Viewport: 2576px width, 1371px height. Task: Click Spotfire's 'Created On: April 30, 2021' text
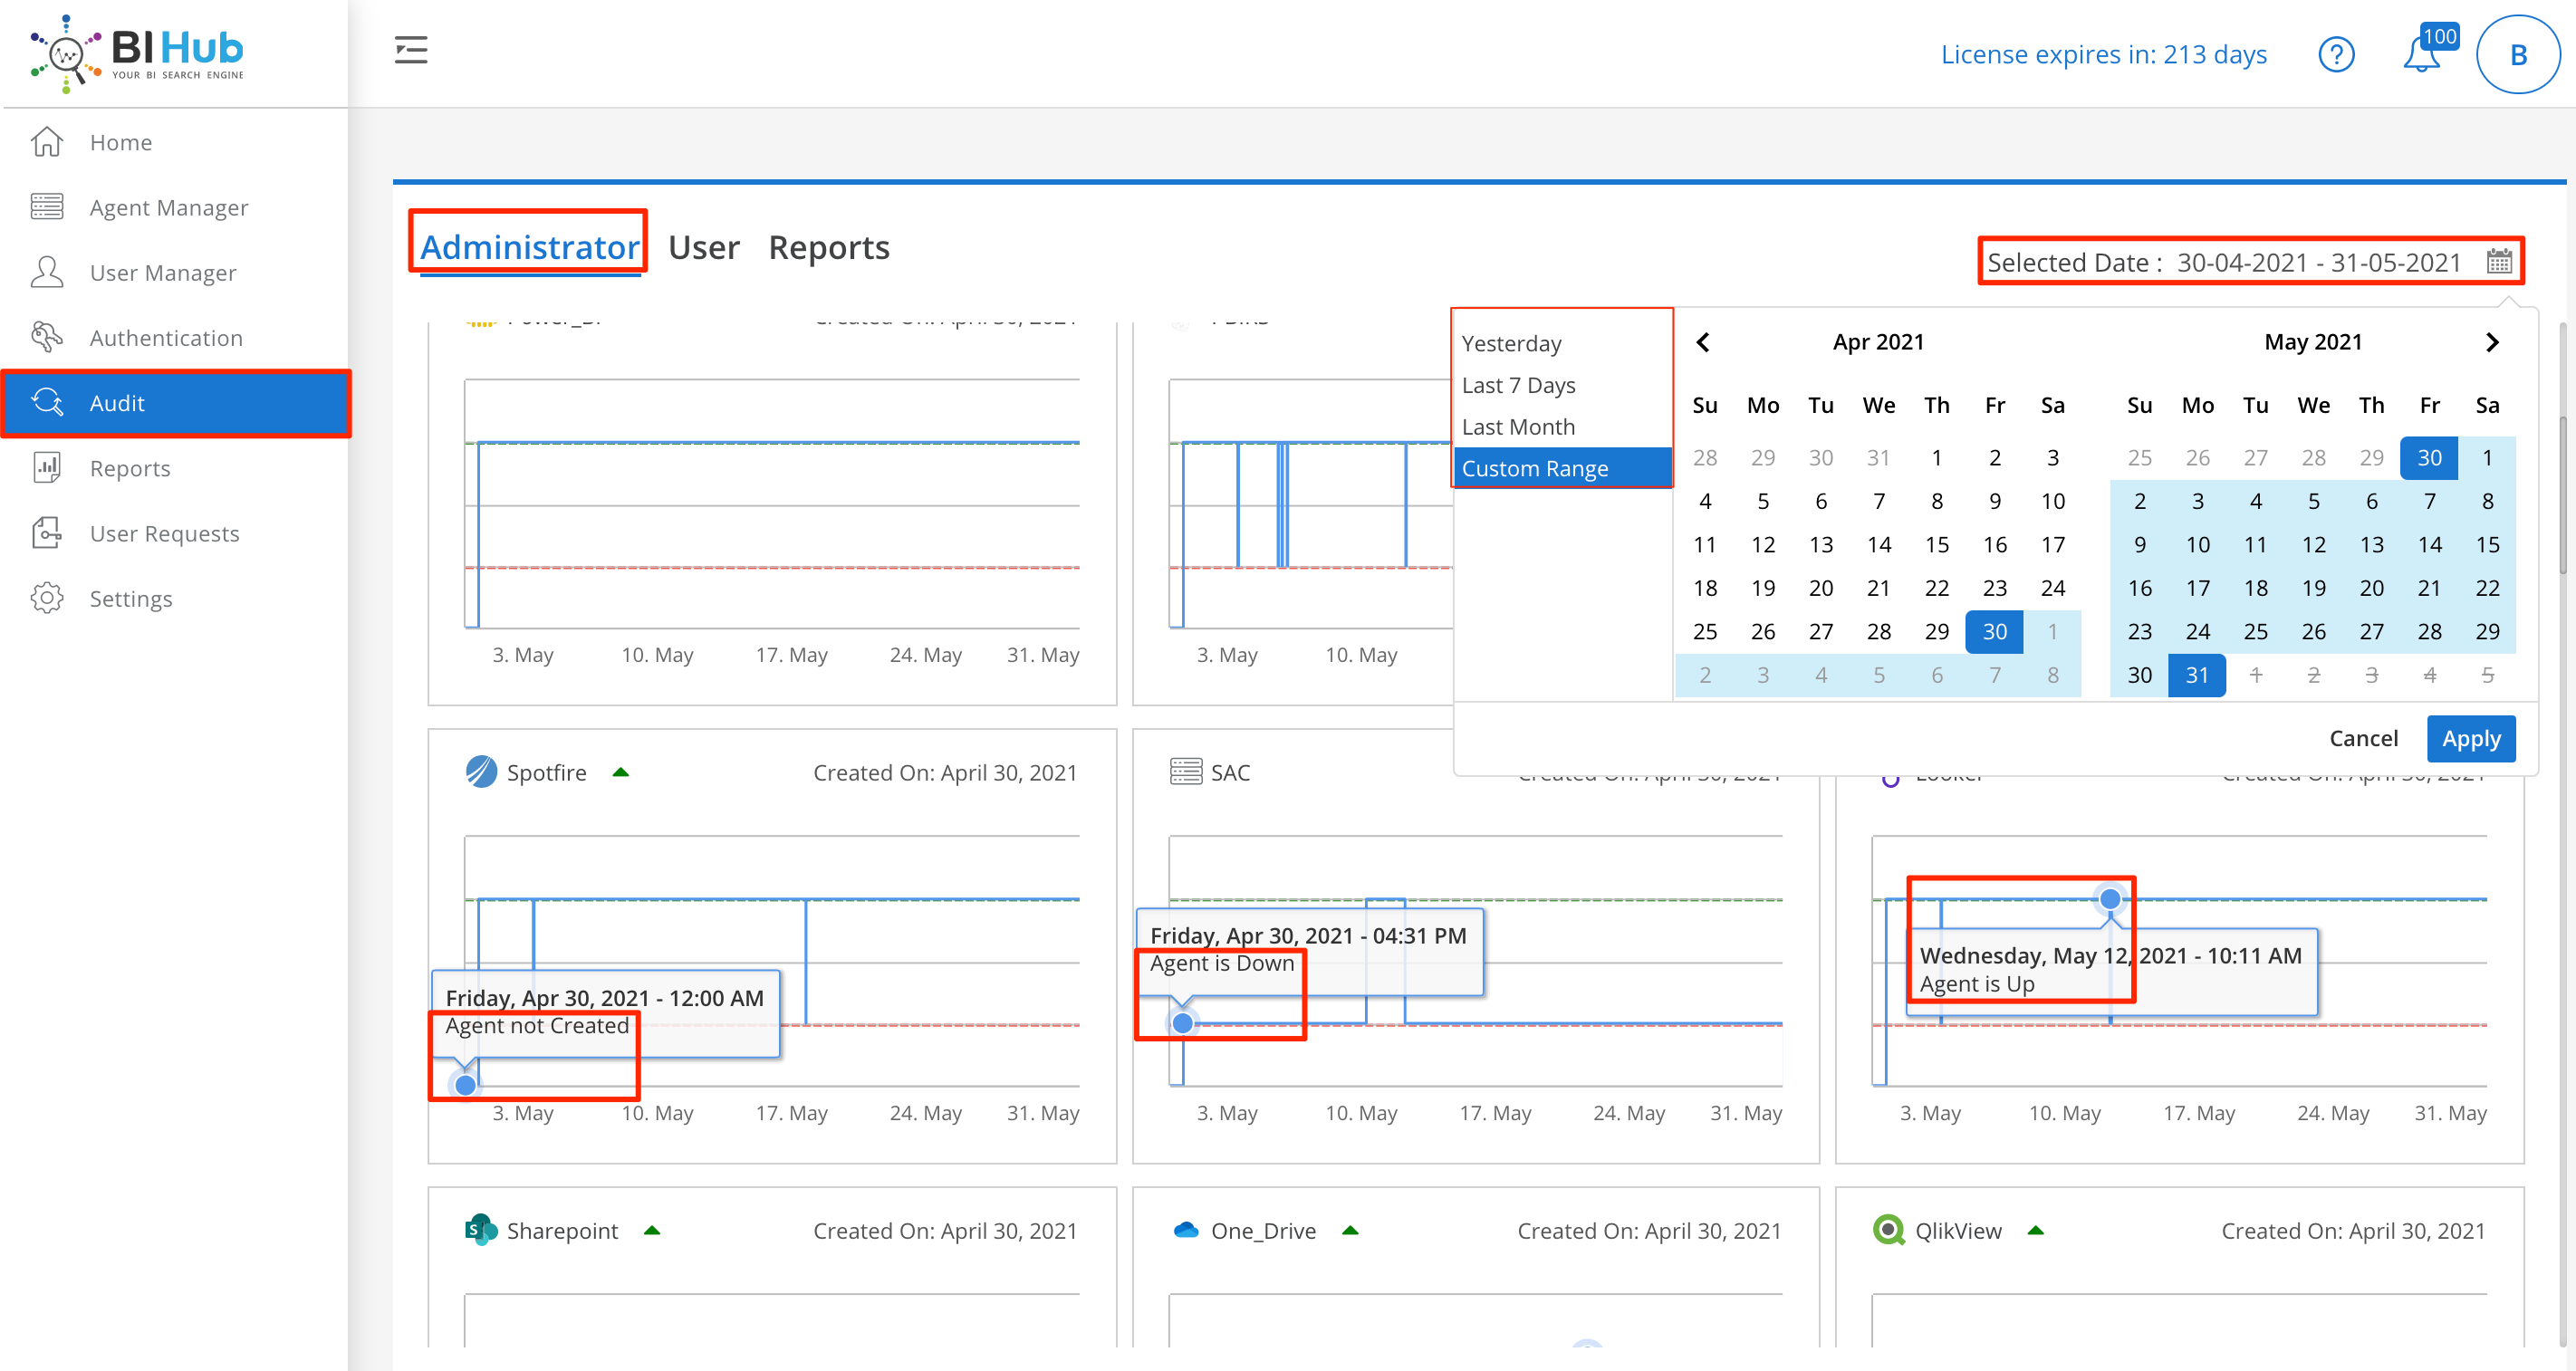click(945, 772)
